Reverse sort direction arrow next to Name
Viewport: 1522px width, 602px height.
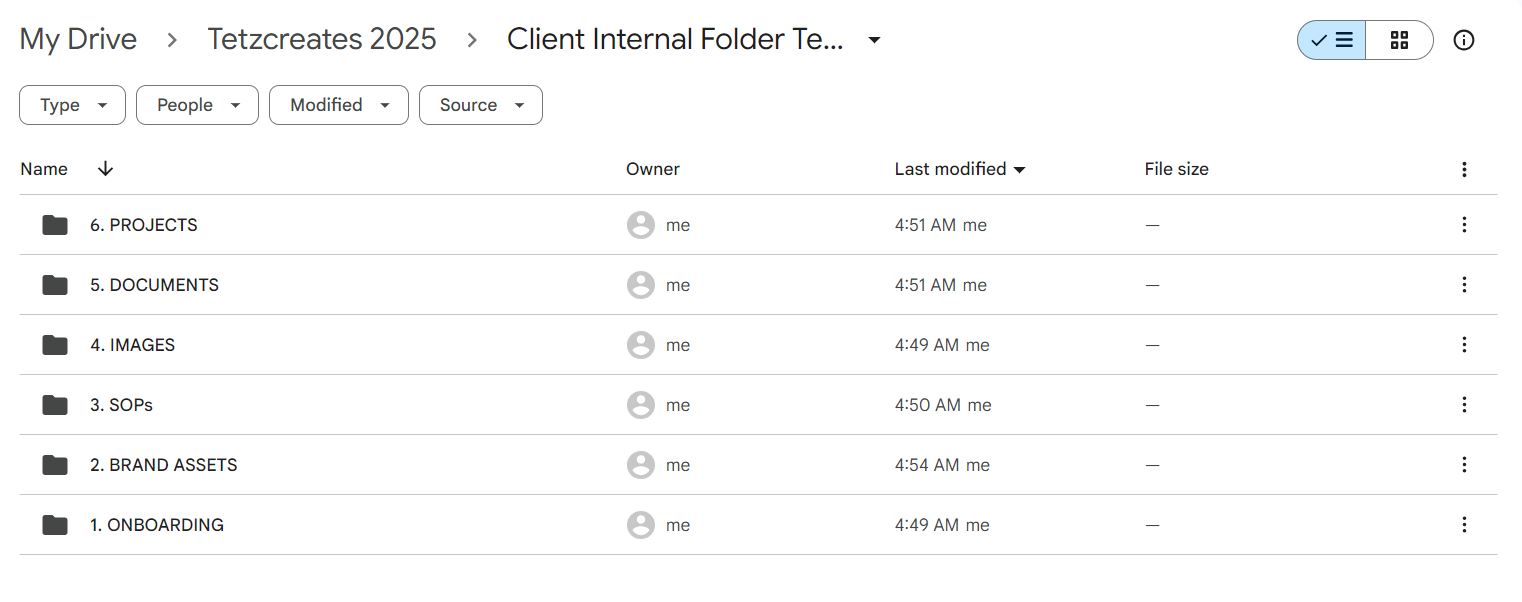click(105, 169)
